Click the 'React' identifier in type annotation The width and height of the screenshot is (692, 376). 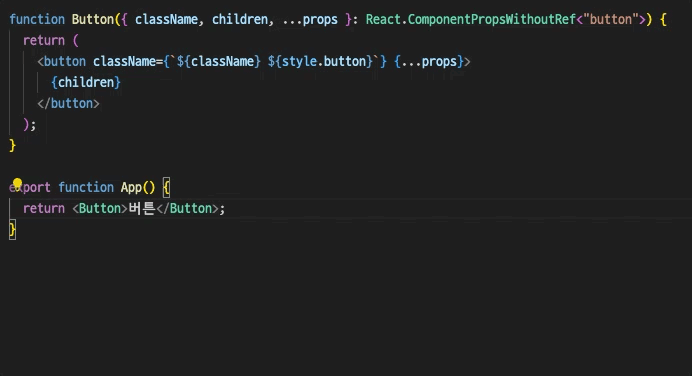(x=383, y=19)
